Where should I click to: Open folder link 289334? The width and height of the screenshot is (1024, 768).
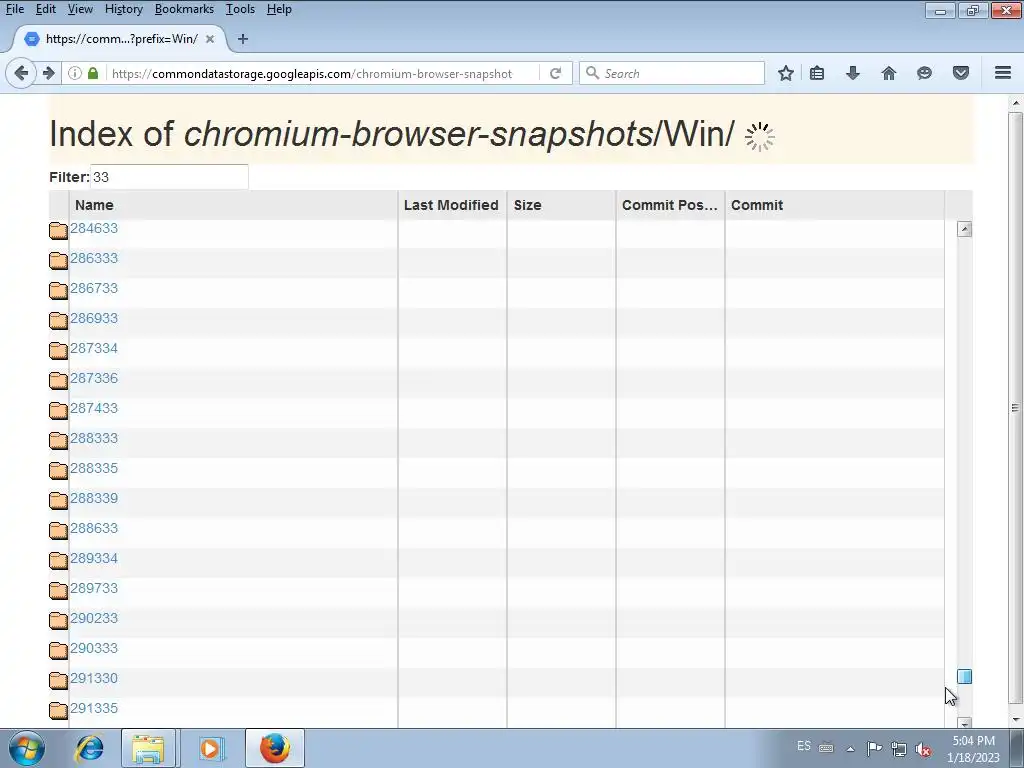[x=94, y=558]
